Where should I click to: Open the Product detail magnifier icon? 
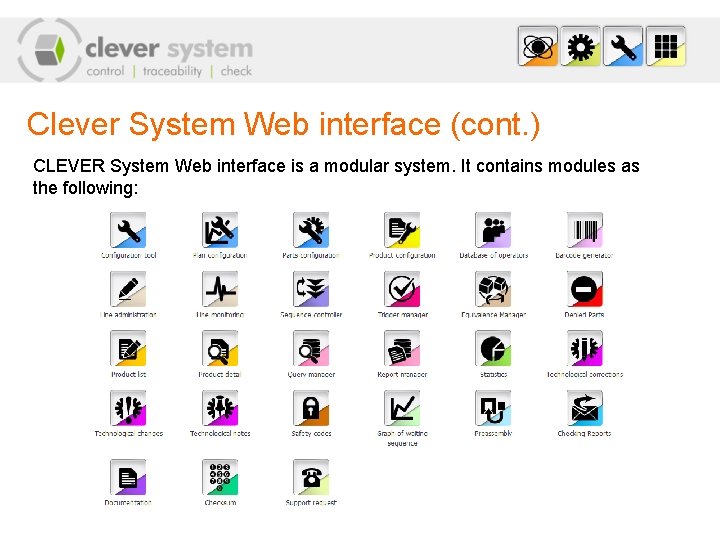[220, 349]
